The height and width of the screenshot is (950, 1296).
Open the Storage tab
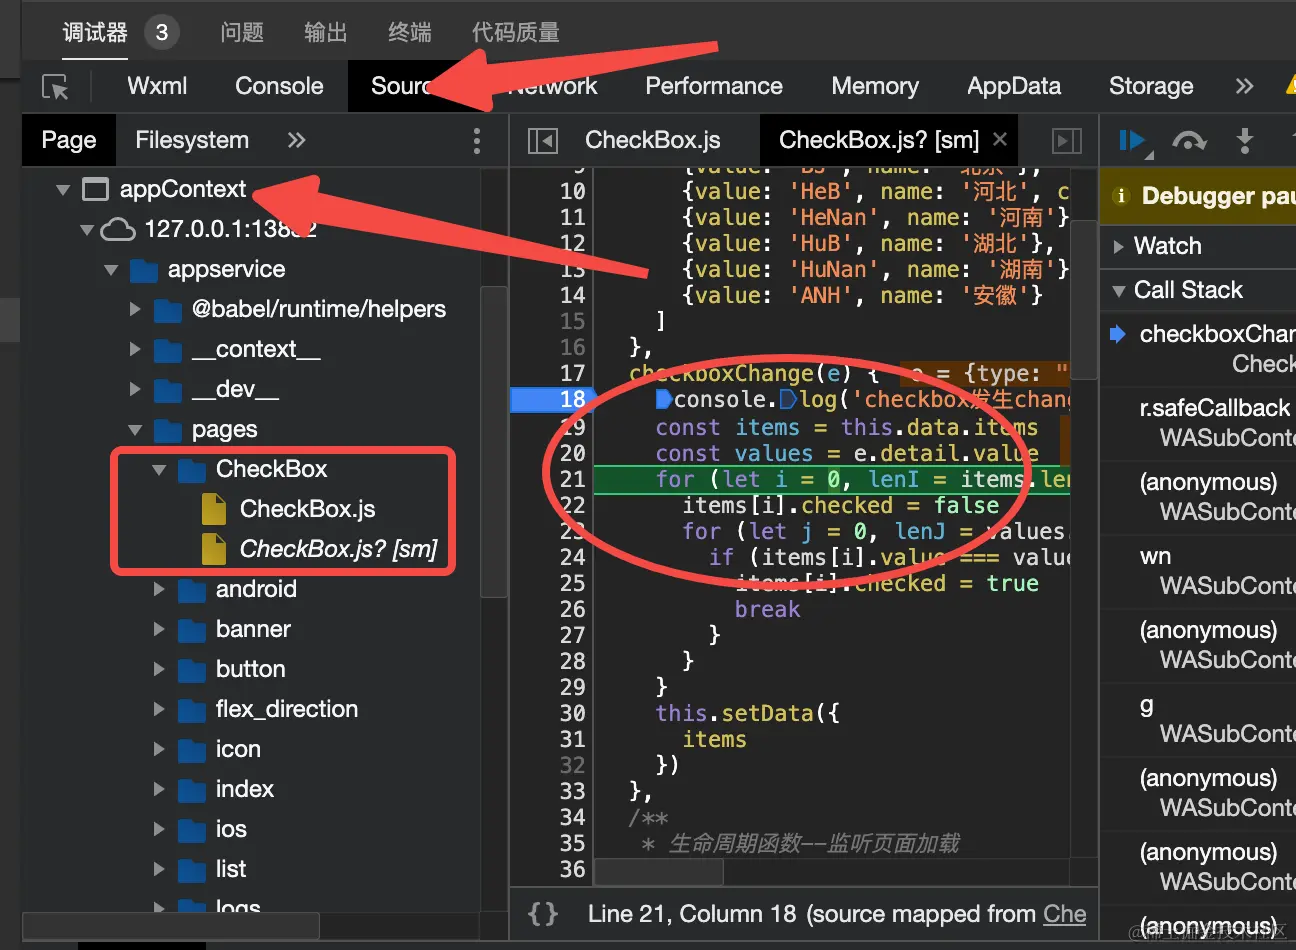point(1151,86)
